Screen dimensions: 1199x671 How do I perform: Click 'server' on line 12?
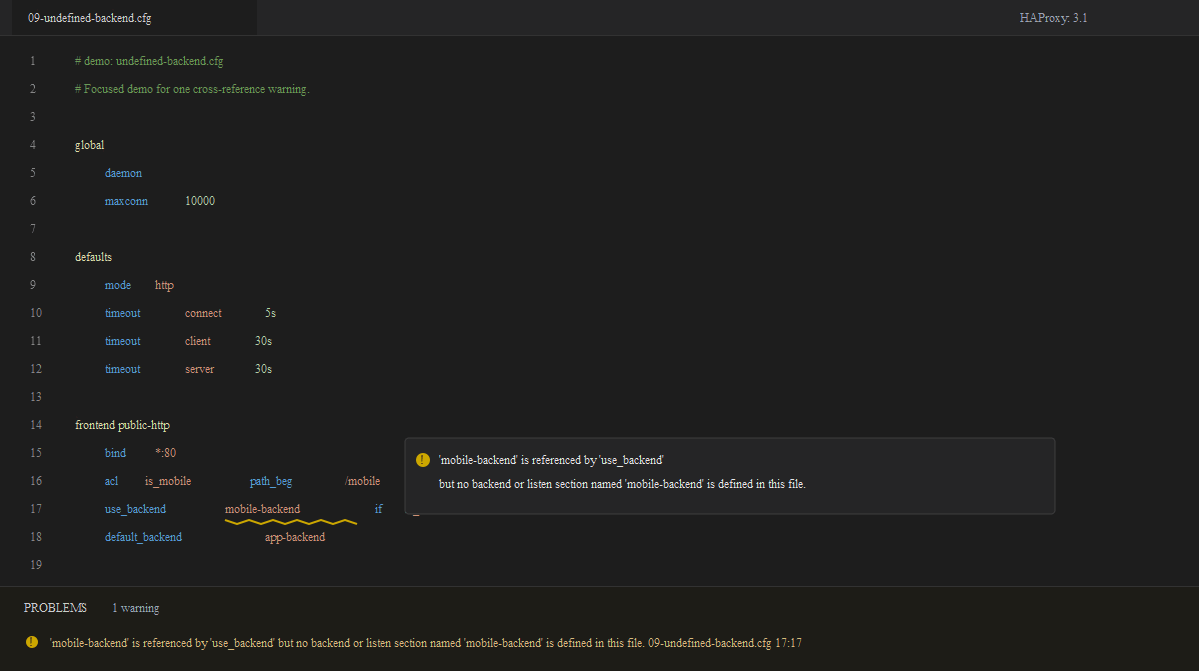point(200,369)
